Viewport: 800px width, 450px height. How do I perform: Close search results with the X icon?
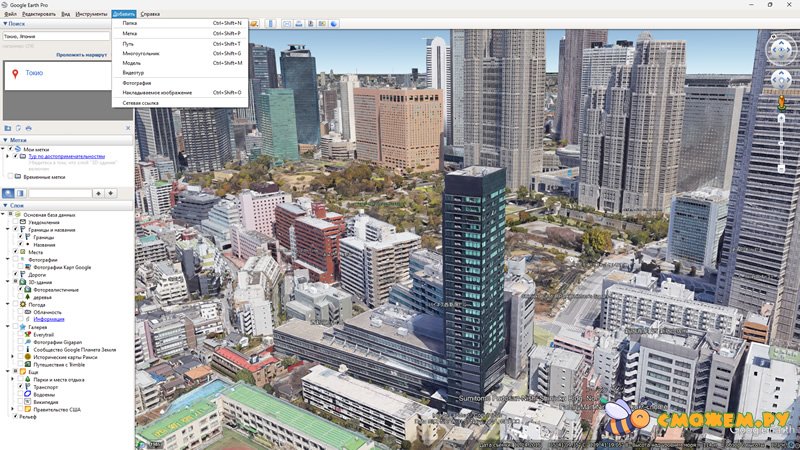pos(128,128)
